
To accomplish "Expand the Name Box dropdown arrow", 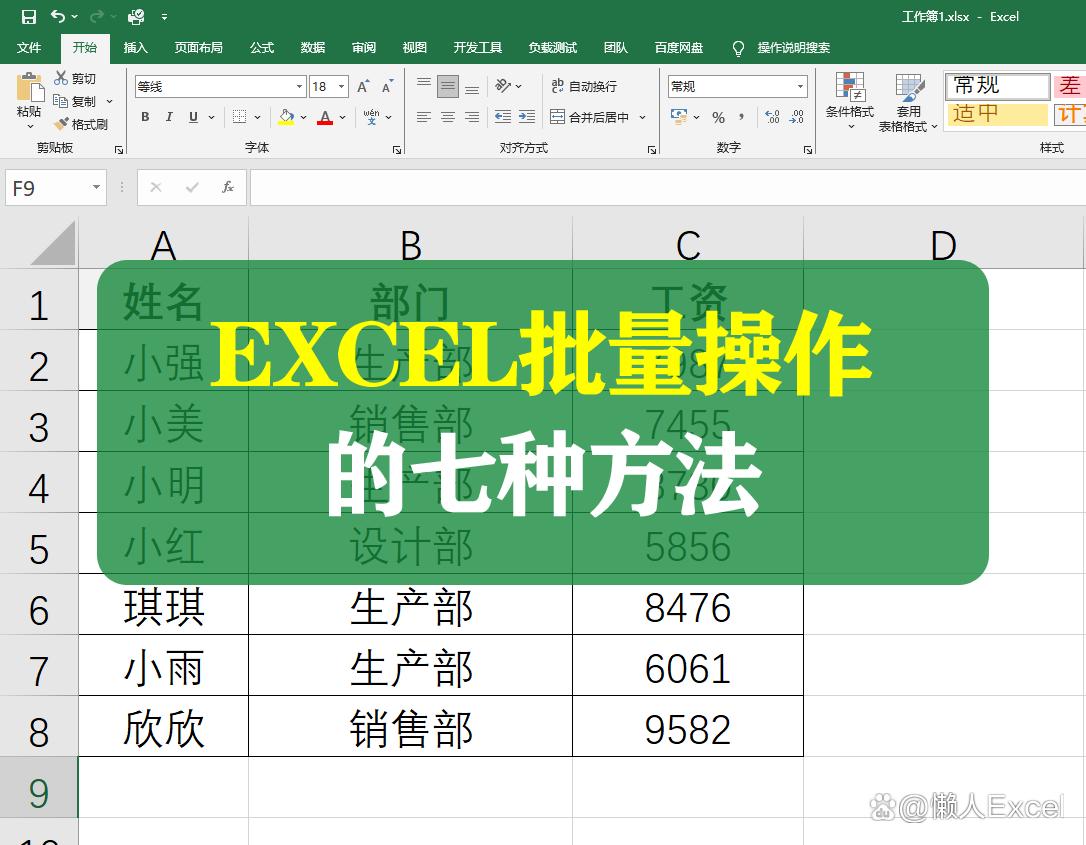I will click(x=96, y=187).
